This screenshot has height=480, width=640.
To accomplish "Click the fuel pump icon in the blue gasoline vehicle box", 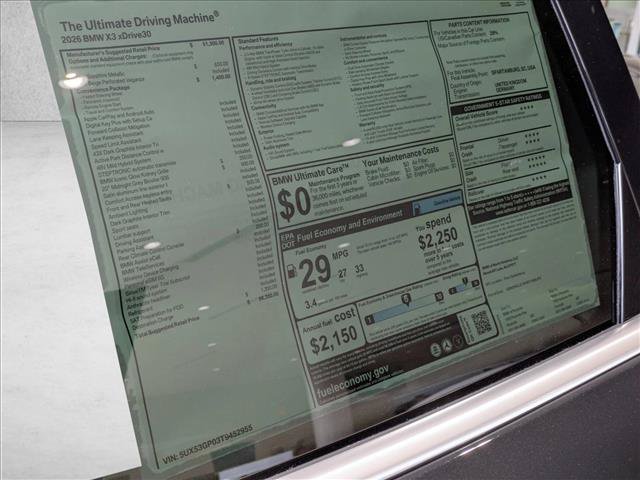I will point(417,210).
